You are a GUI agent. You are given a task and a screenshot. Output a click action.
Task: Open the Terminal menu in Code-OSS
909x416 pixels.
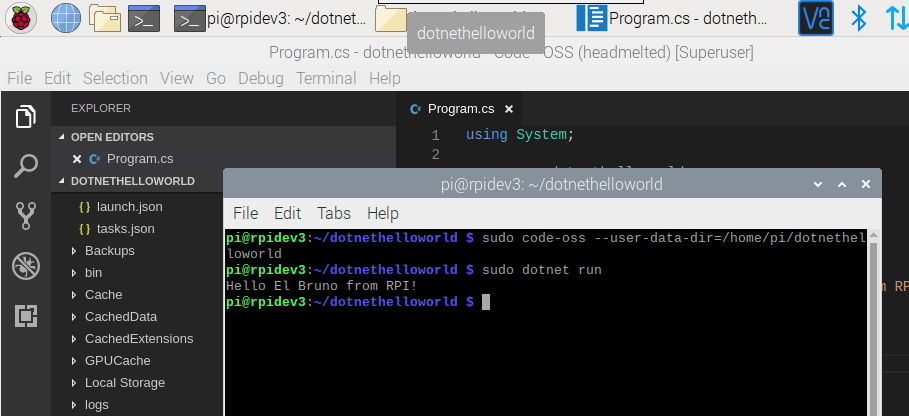click(x=326, y=78)
